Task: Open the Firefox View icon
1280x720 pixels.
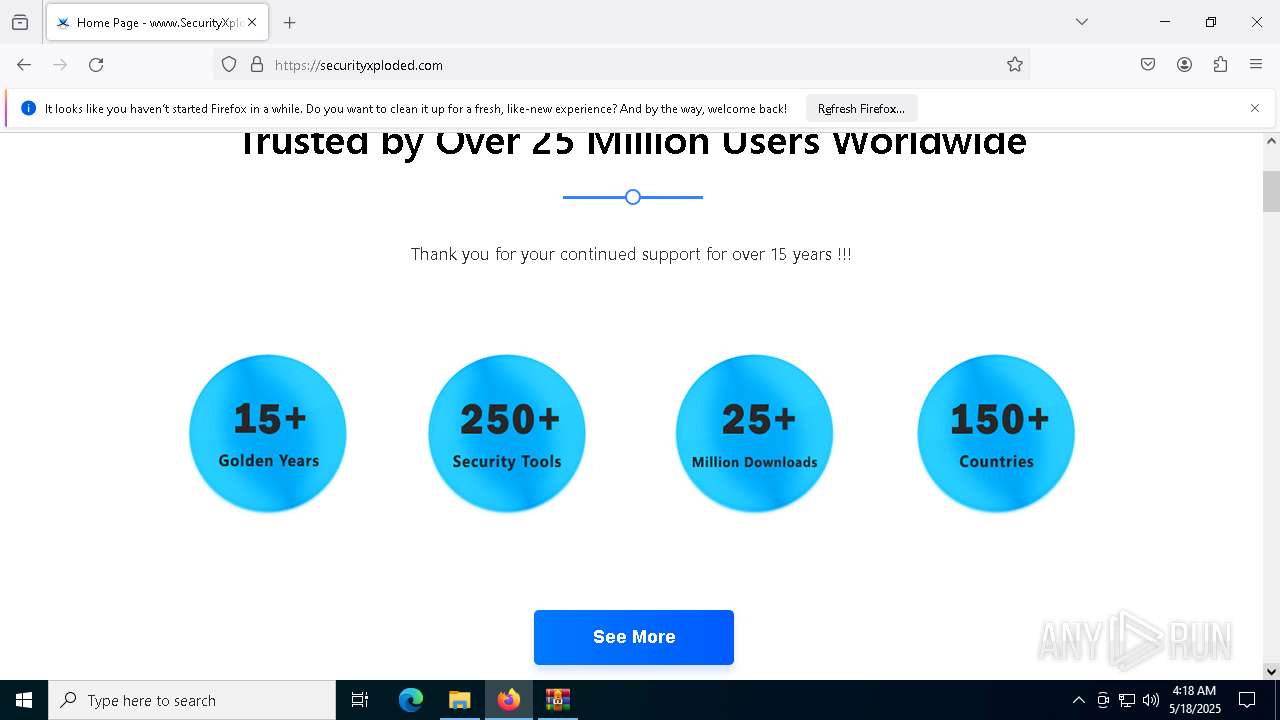Action: (x=20, y=22)
